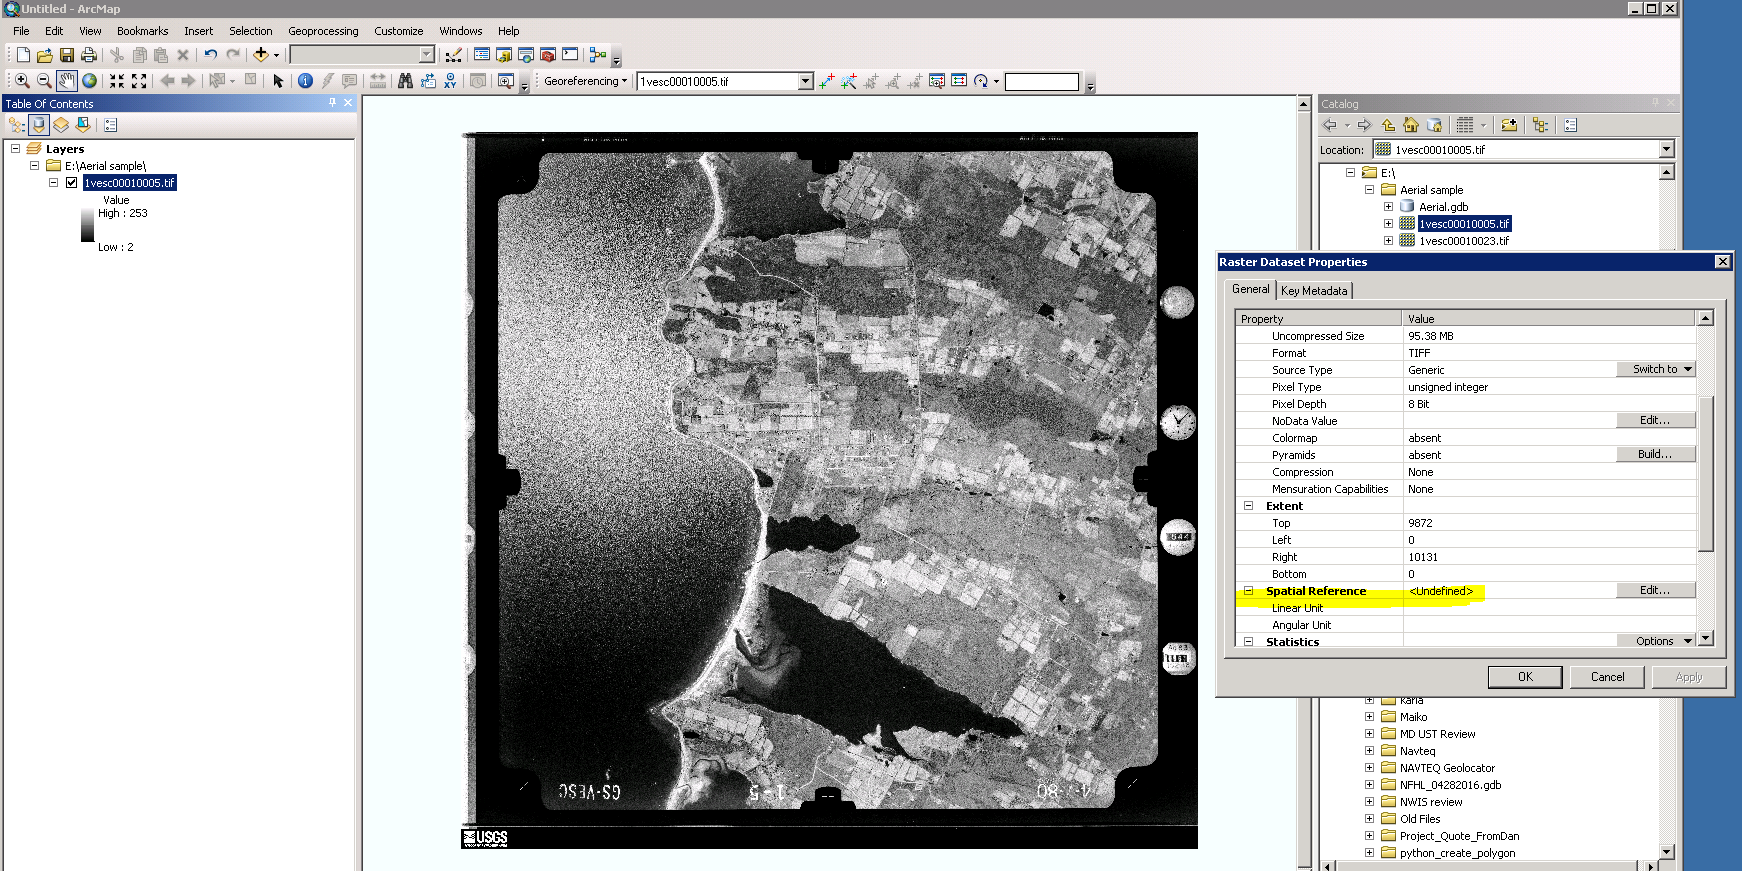
Task: Click Edit for Spatial Reference
Action: pos(1655,591)
